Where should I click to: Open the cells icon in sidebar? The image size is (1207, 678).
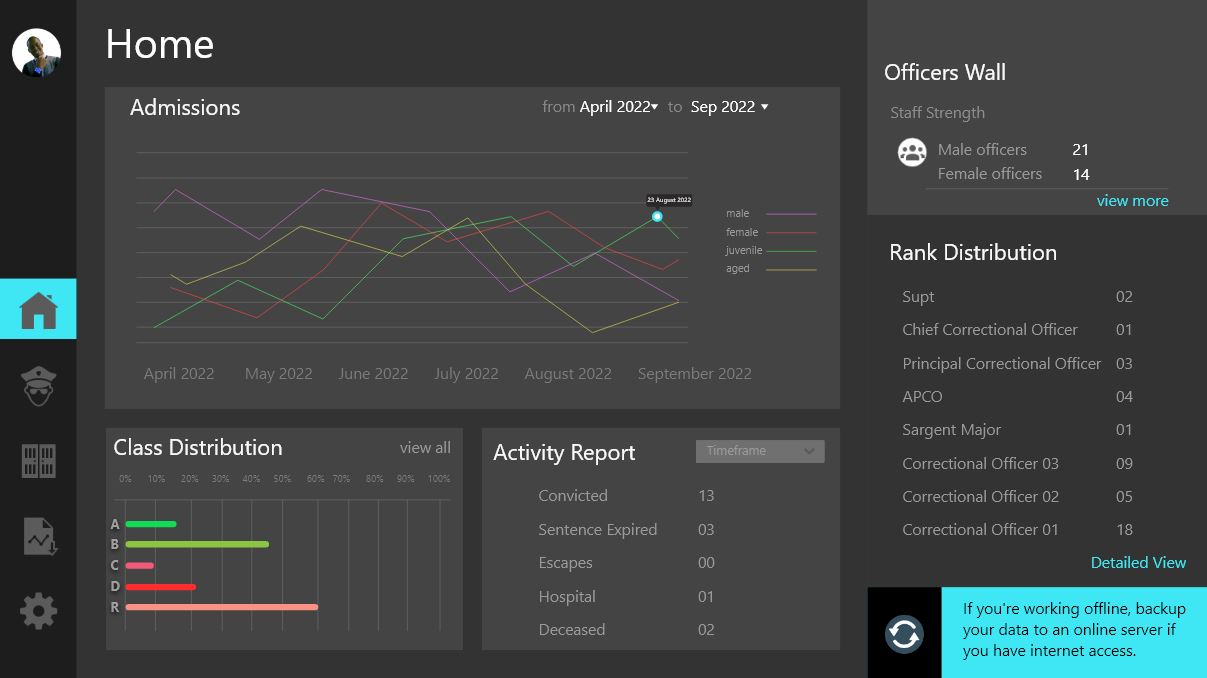point(38,461)
